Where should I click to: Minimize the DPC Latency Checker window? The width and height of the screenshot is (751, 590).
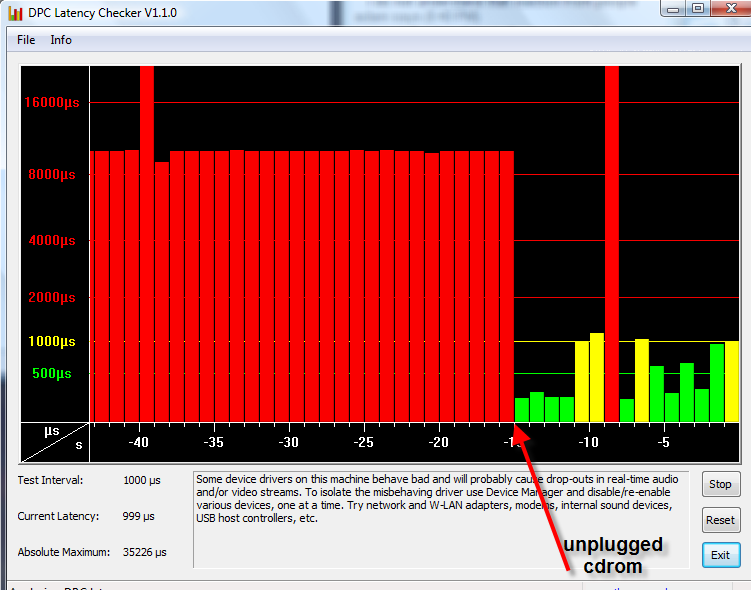673,9
